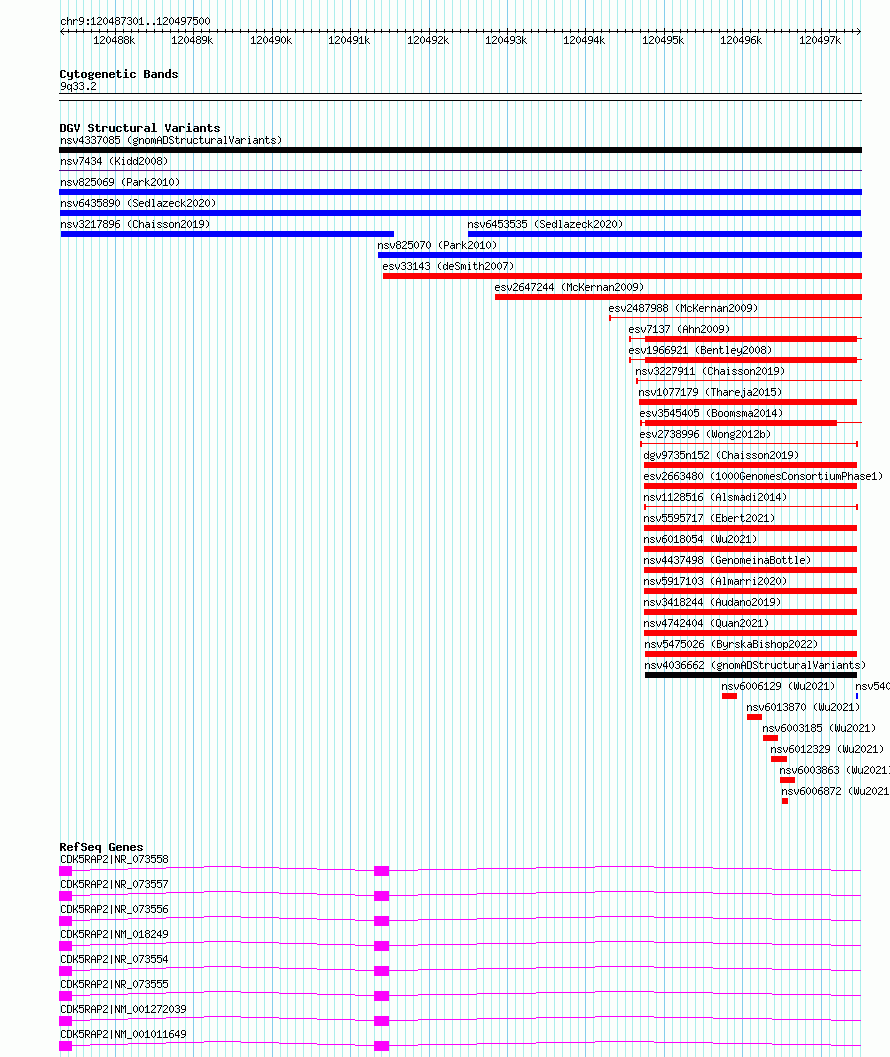The height and width of the screenshot is (1057, 890).
Task: Click the DGV Structural Variants track title
Action: pyautogui.click(x=140, y=128)
